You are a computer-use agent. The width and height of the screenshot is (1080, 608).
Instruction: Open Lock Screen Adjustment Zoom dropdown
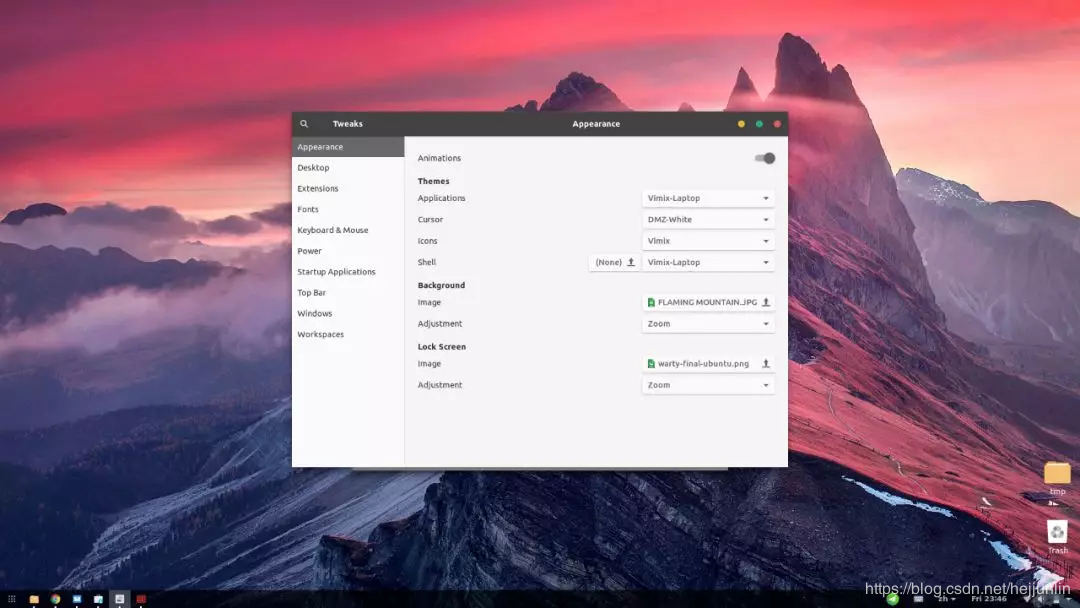(x=708, y=385)
